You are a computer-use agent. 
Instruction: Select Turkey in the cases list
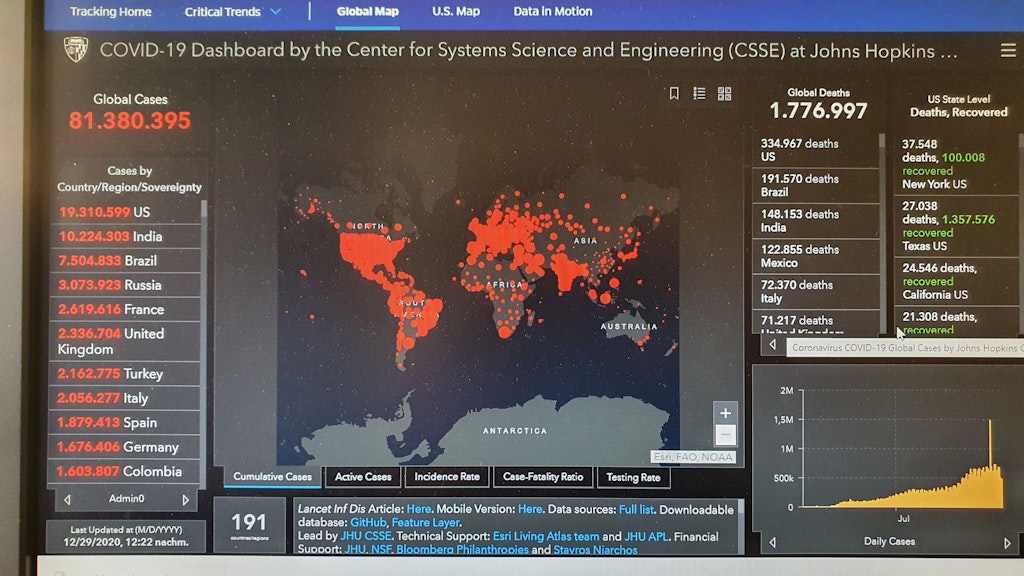(x=125, y=374)
